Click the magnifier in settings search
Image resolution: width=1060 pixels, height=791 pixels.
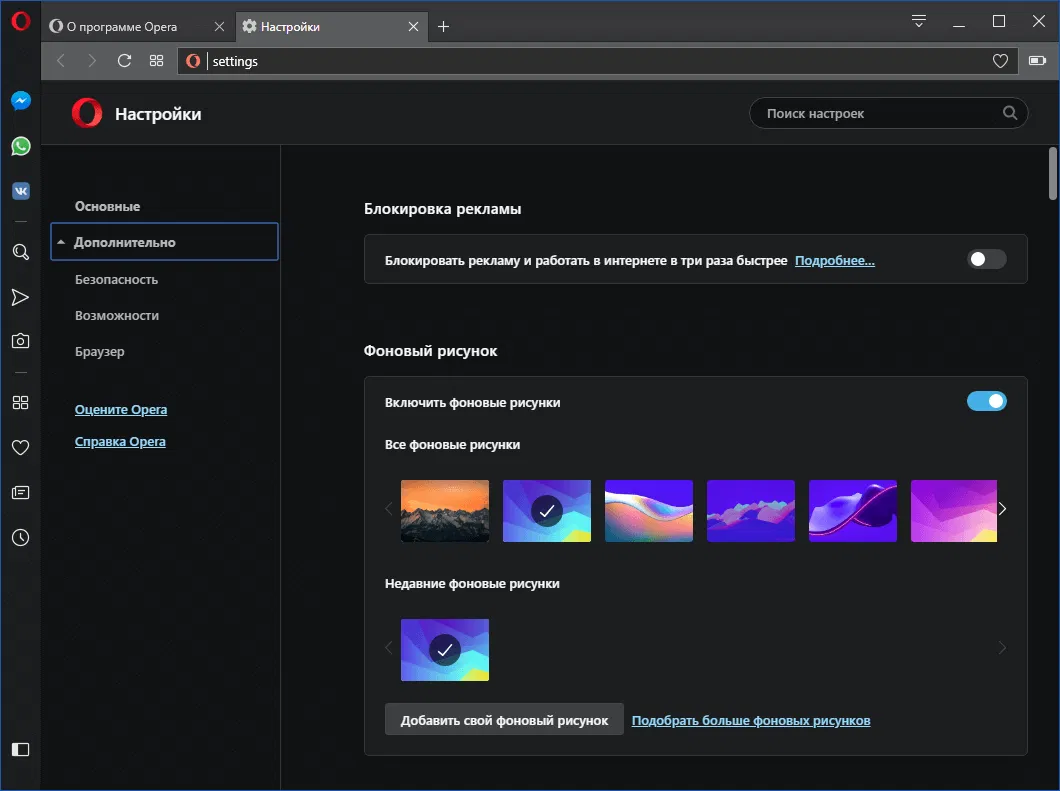coord(1009,113)
